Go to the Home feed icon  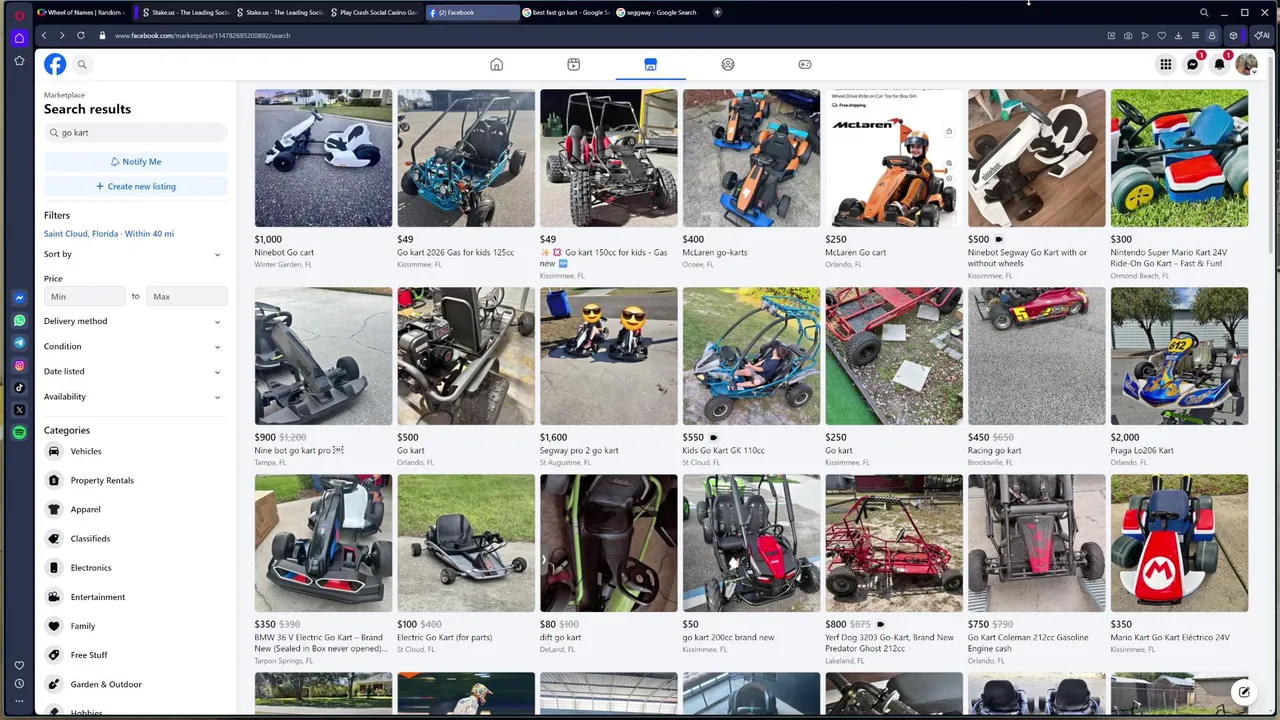pos(496,64)
